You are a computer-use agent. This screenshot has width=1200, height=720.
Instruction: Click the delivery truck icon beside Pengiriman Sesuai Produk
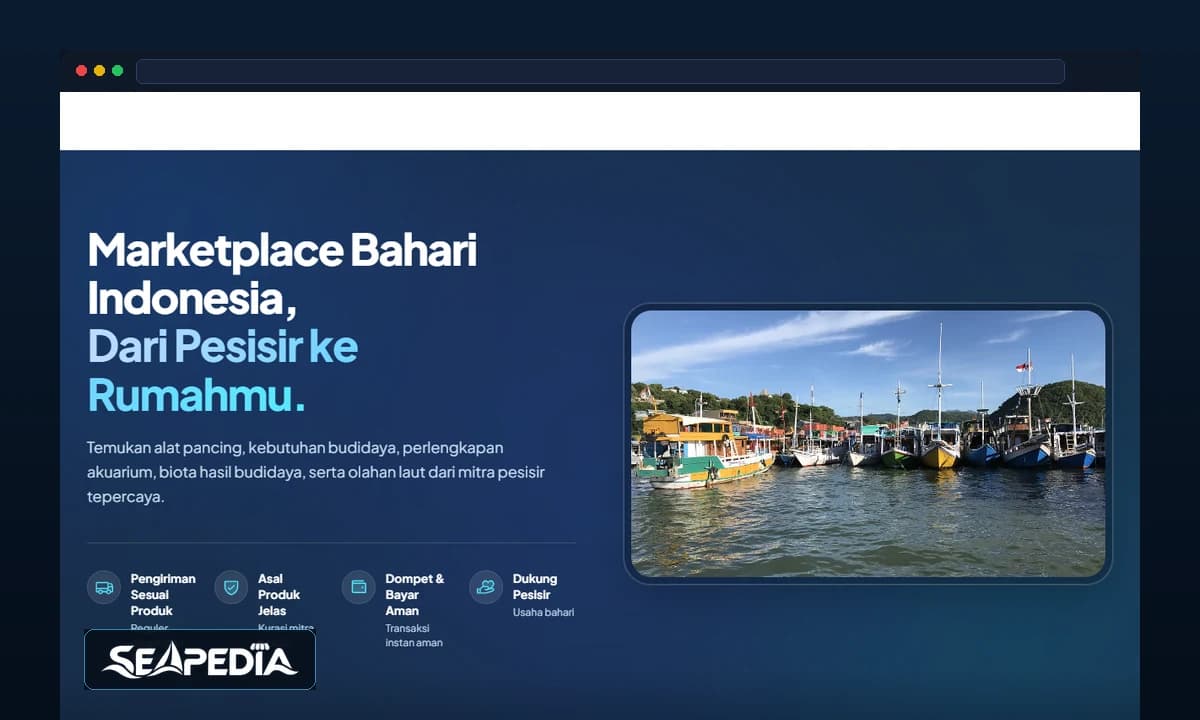click(104, 587)
